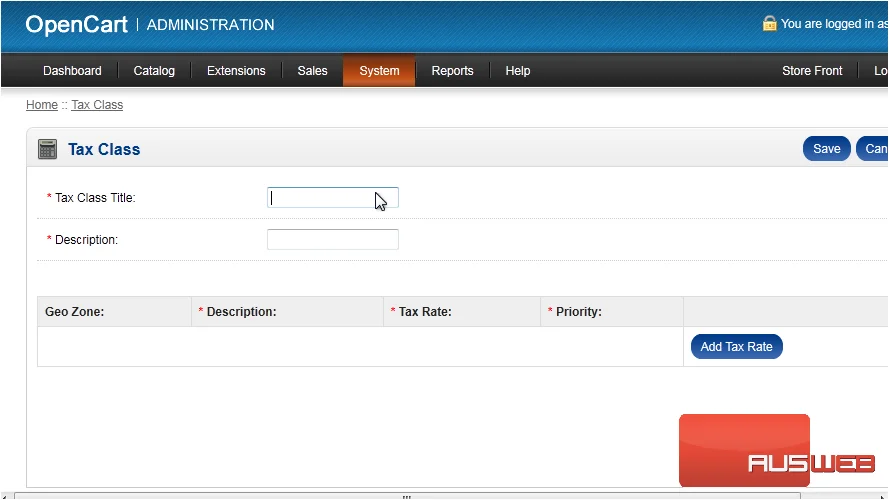
Task: Open the Dashboard menu
Action: click(x=72, y=71)
